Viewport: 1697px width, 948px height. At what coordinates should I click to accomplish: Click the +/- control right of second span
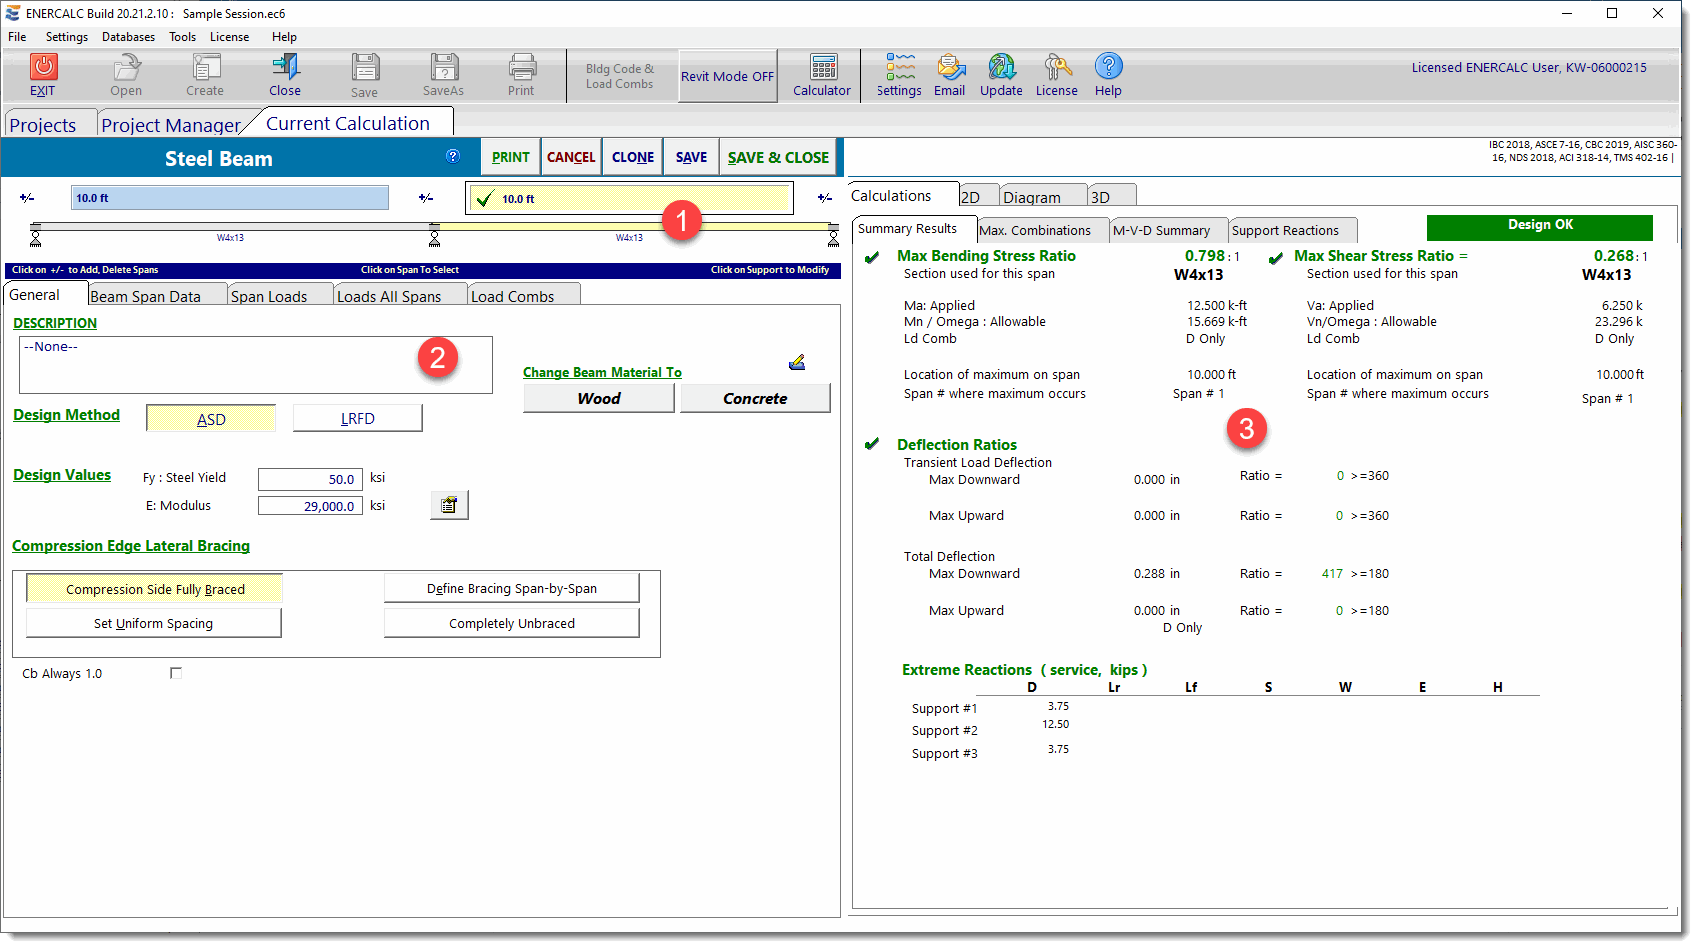(825, 198)
